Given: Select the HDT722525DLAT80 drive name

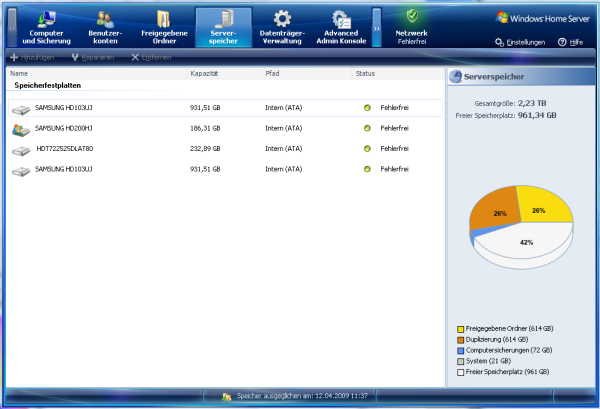Looking at the screenshot, I should click(65, 148).
